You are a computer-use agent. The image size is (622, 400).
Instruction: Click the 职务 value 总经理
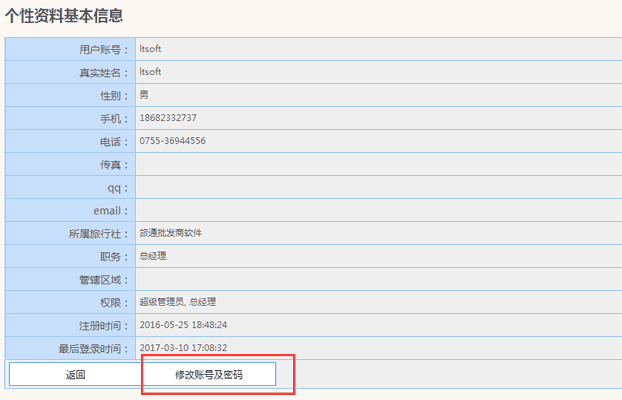[x=153, y=256]
